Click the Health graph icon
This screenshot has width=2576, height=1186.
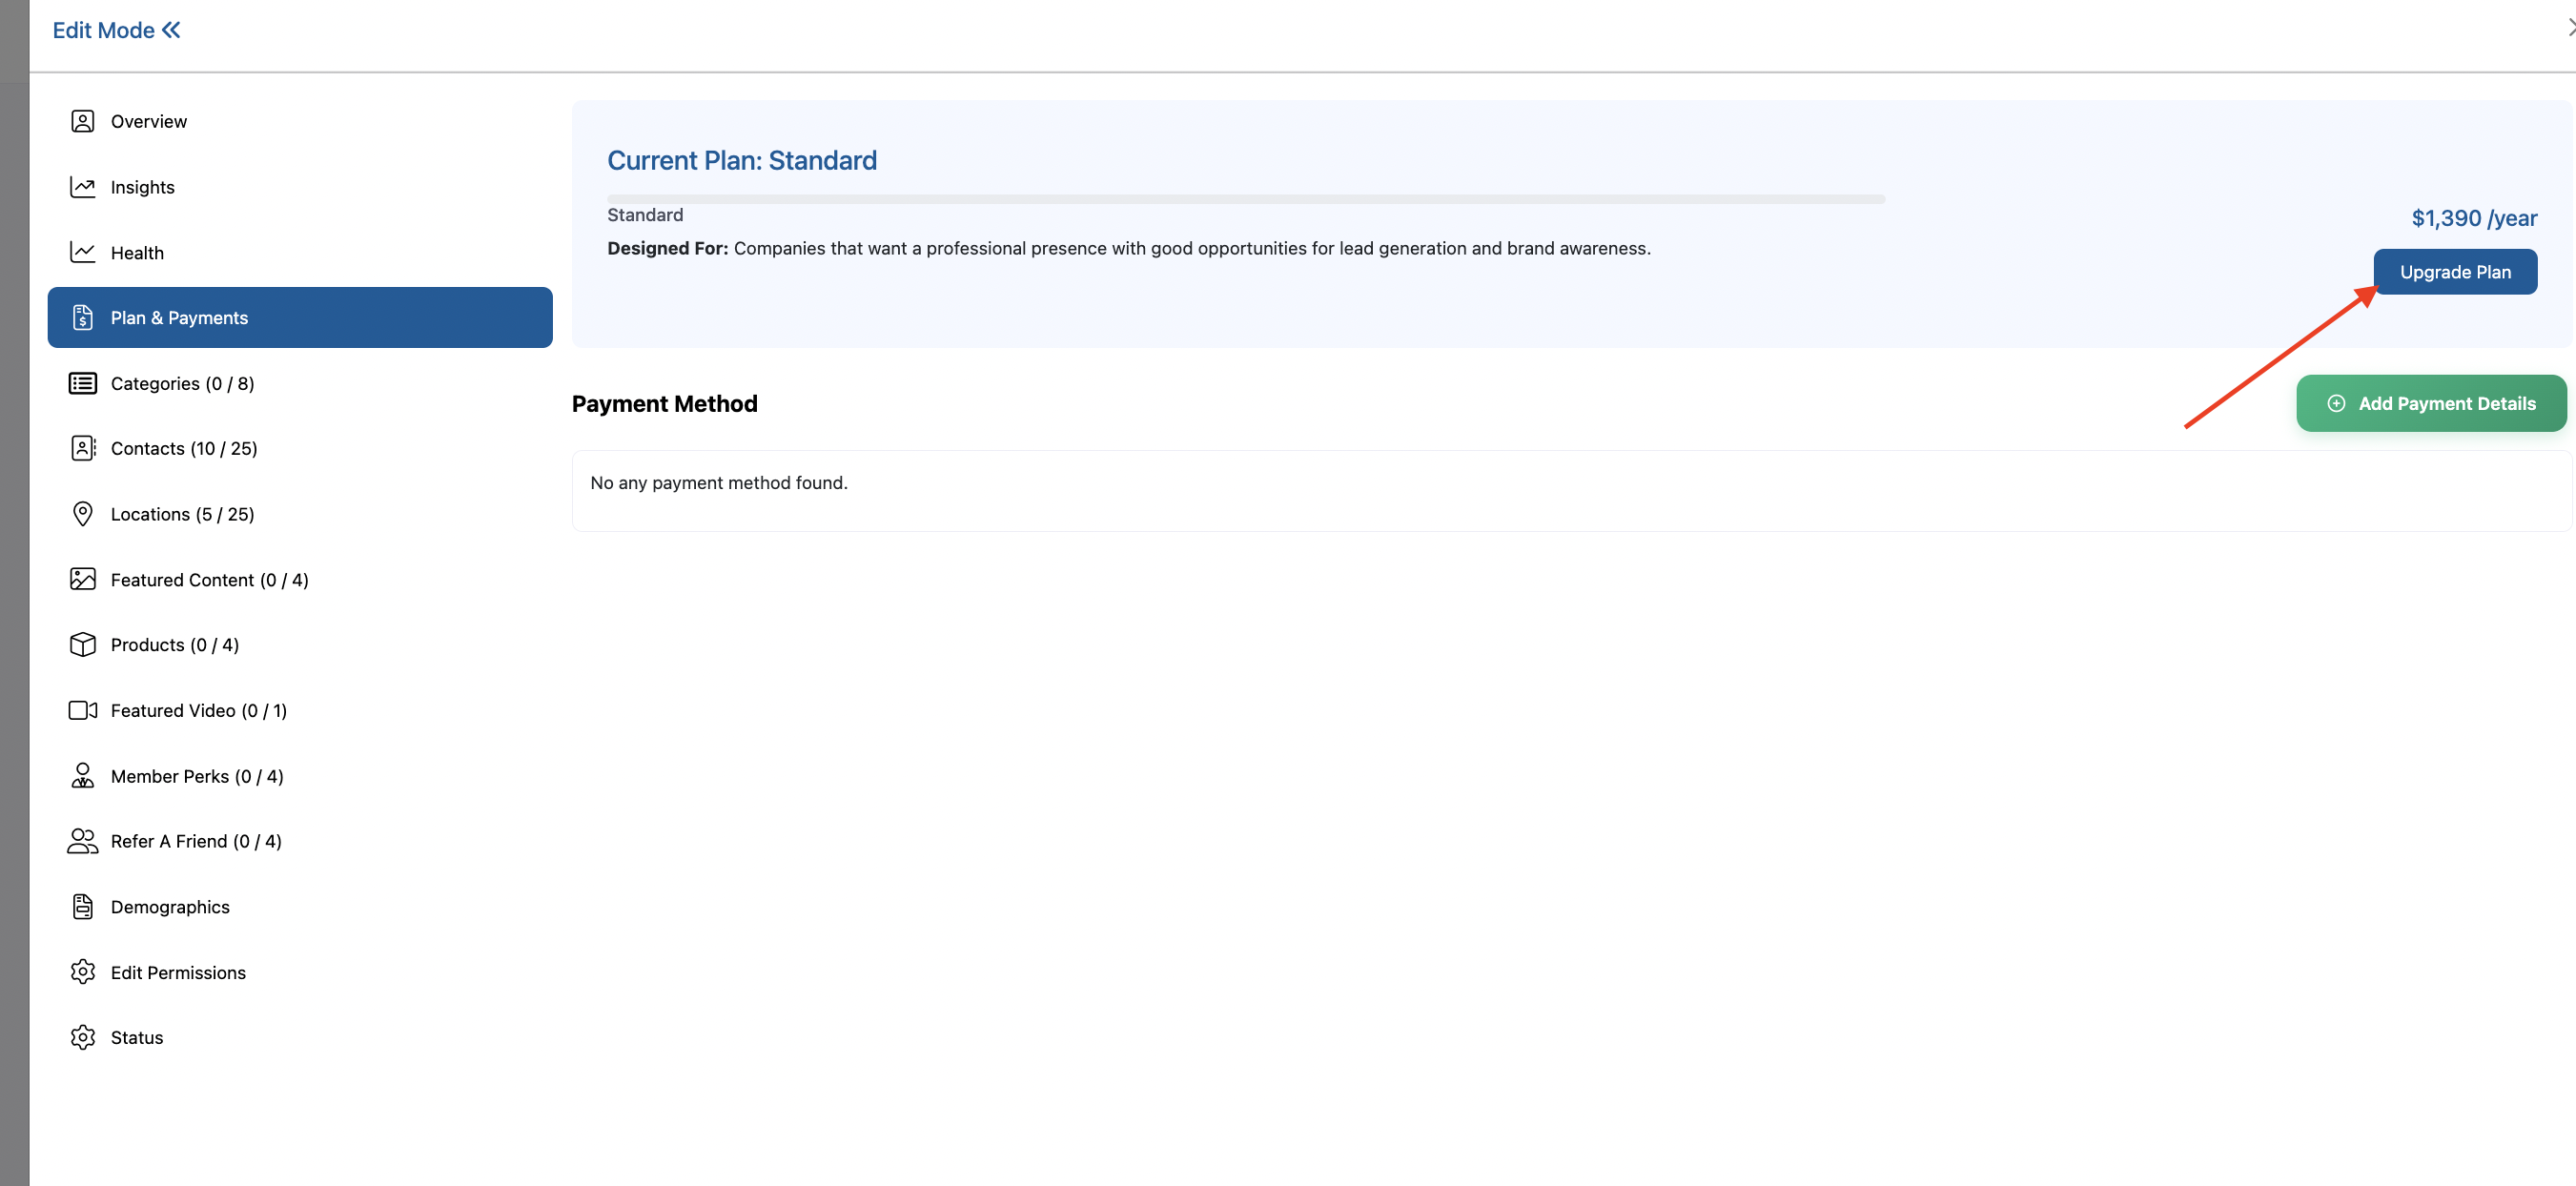pyautogui.click(x=83, y=252)
